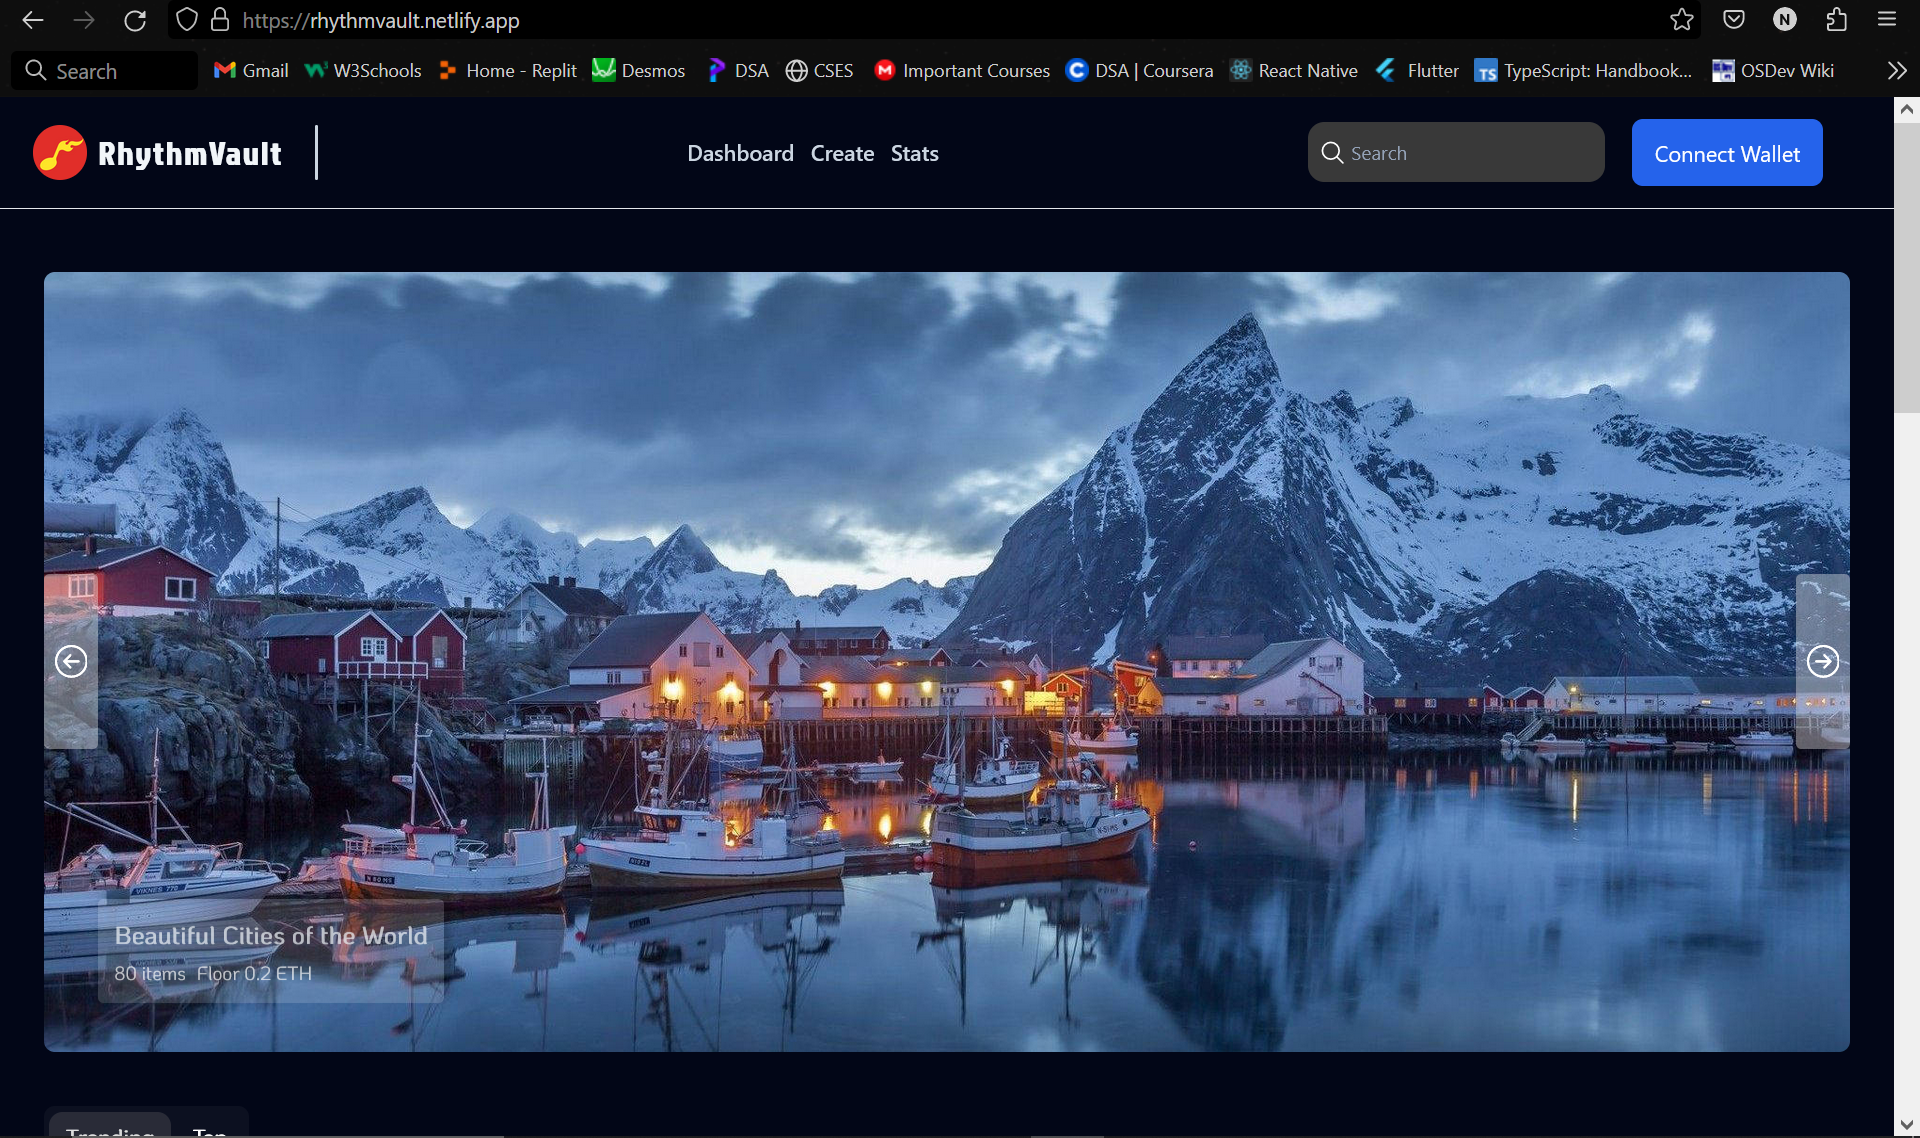Open the Dashboard nav item

[740, 153]
